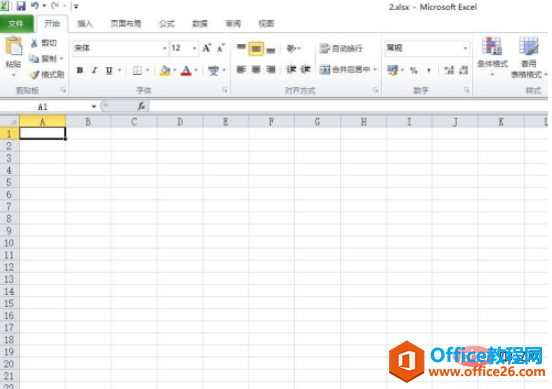Click the Cut scissors icon
This screenshot has height=389, width=552.
[34, 43]
